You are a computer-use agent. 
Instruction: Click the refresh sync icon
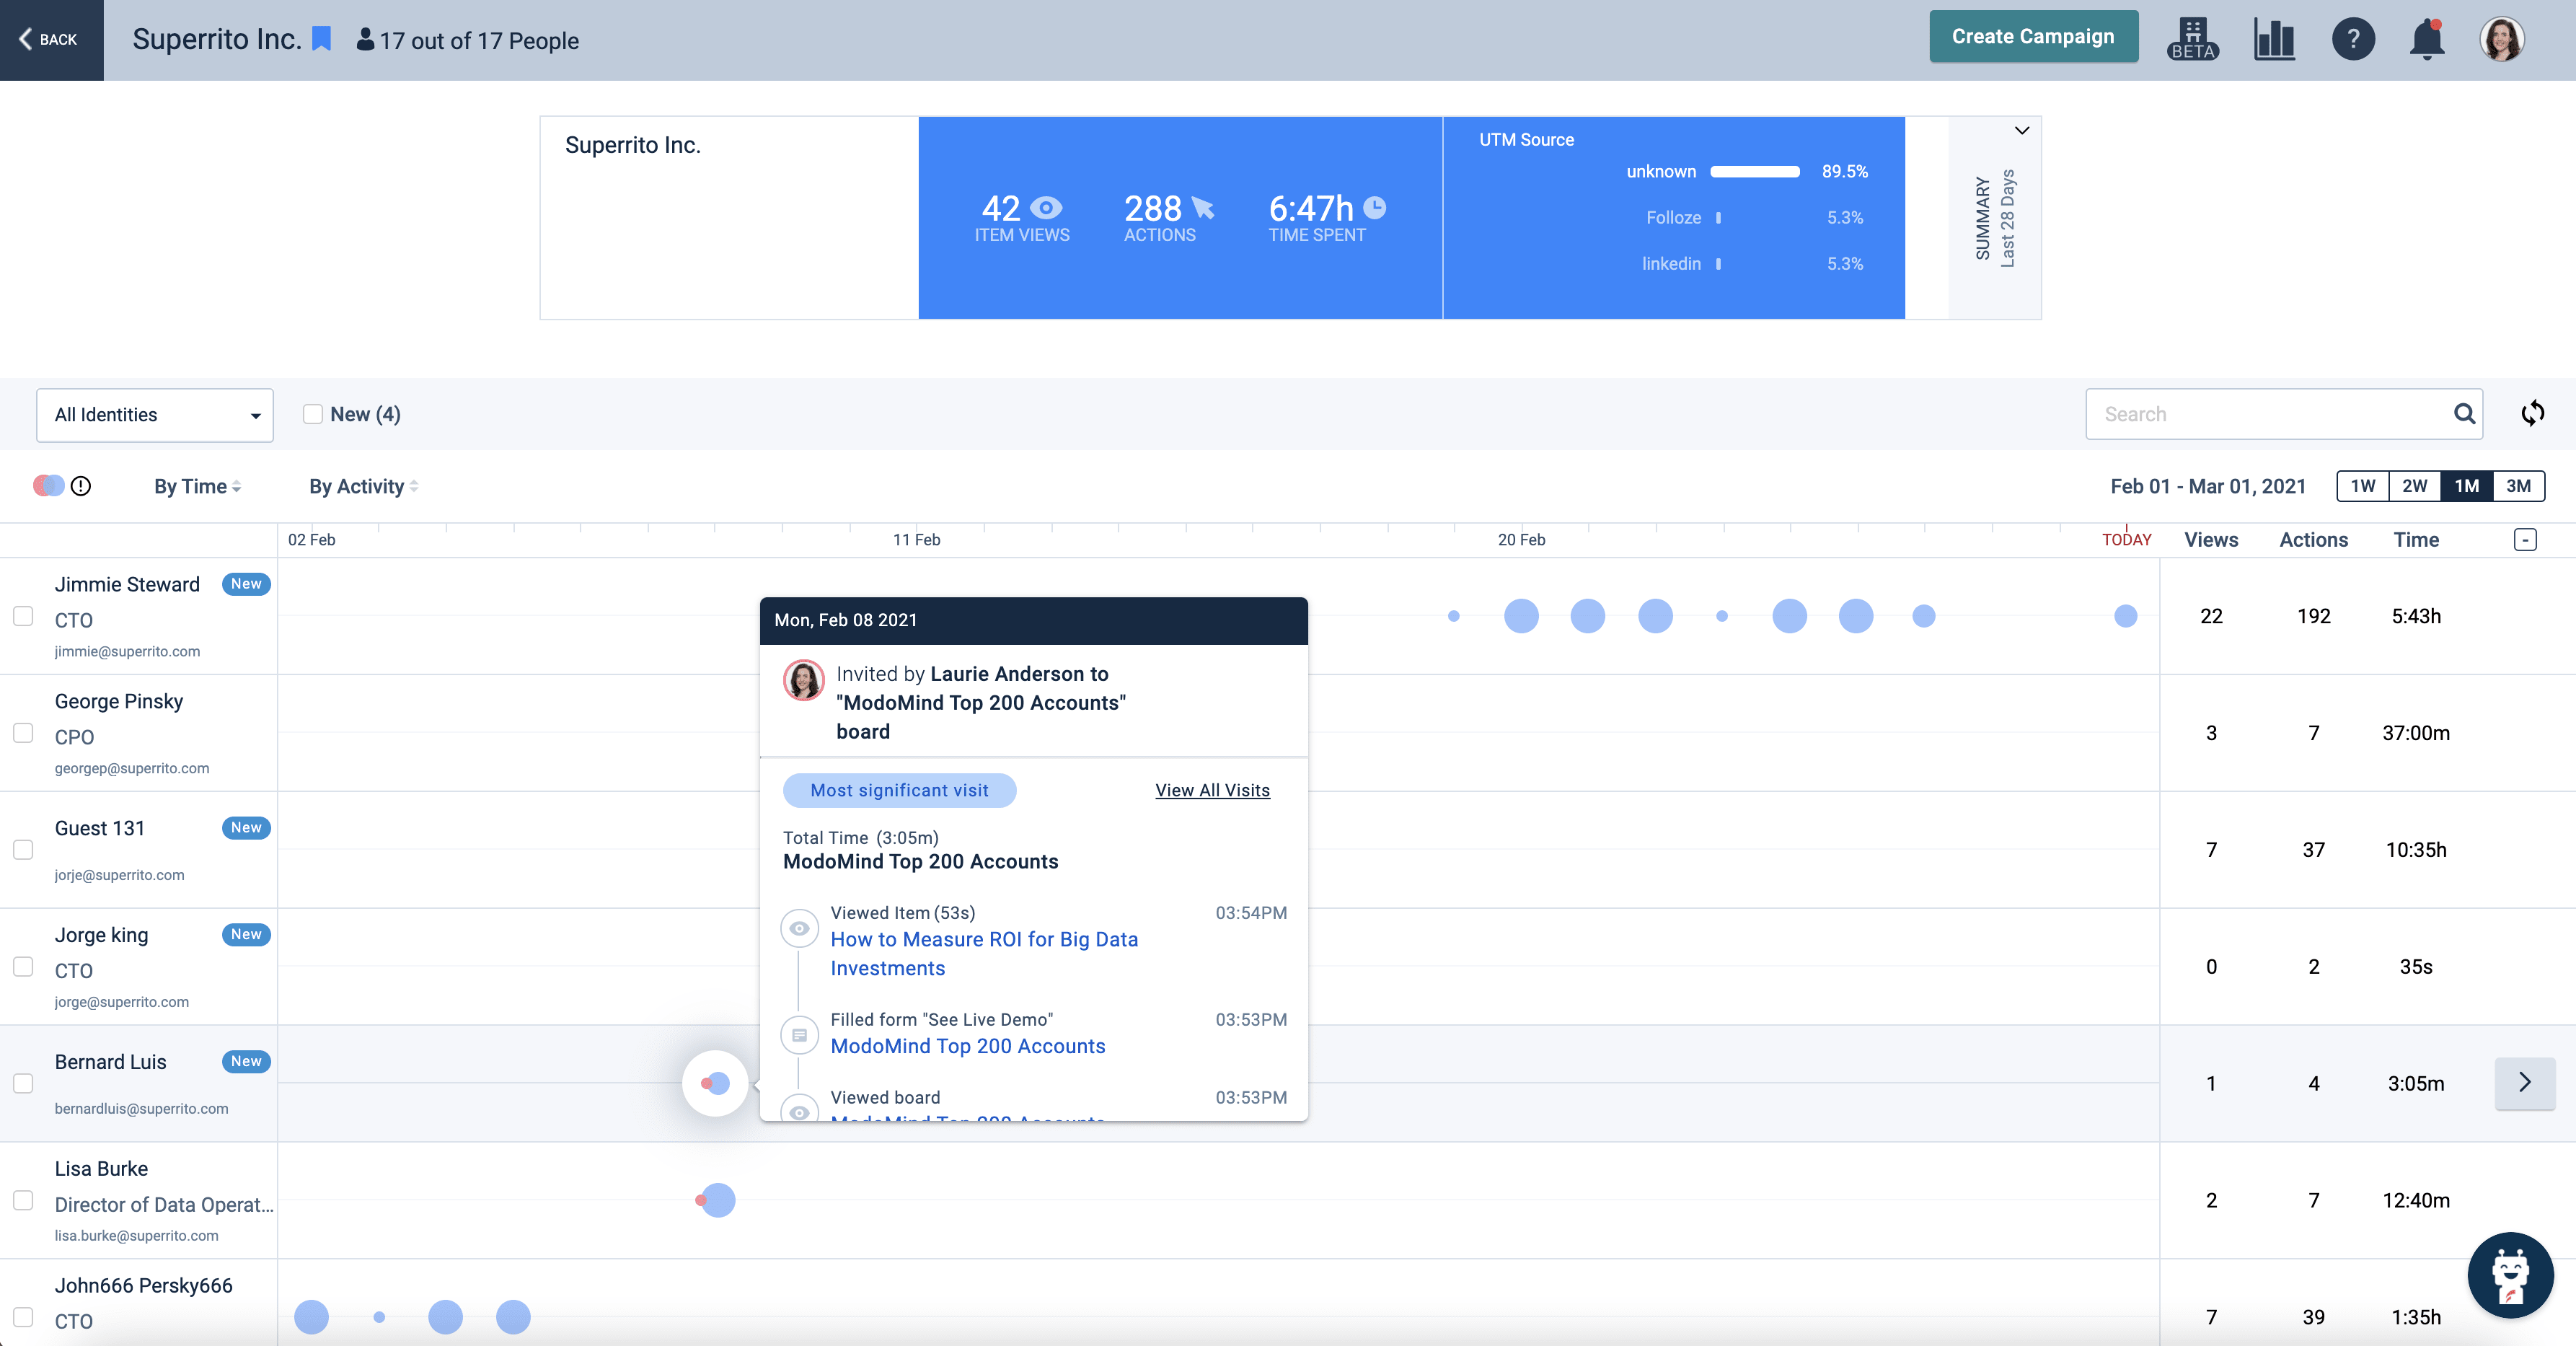coord(2532,413)
